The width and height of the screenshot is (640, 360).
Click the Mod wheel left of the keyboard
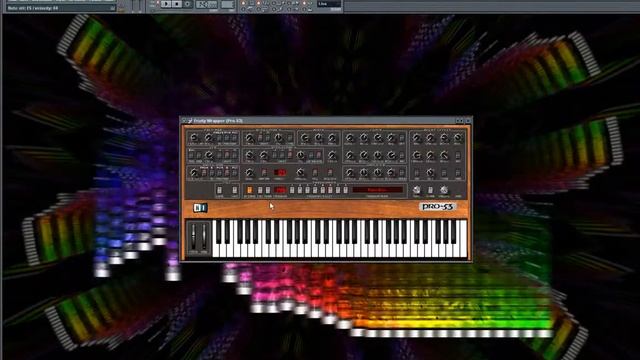tap(204, 237)
